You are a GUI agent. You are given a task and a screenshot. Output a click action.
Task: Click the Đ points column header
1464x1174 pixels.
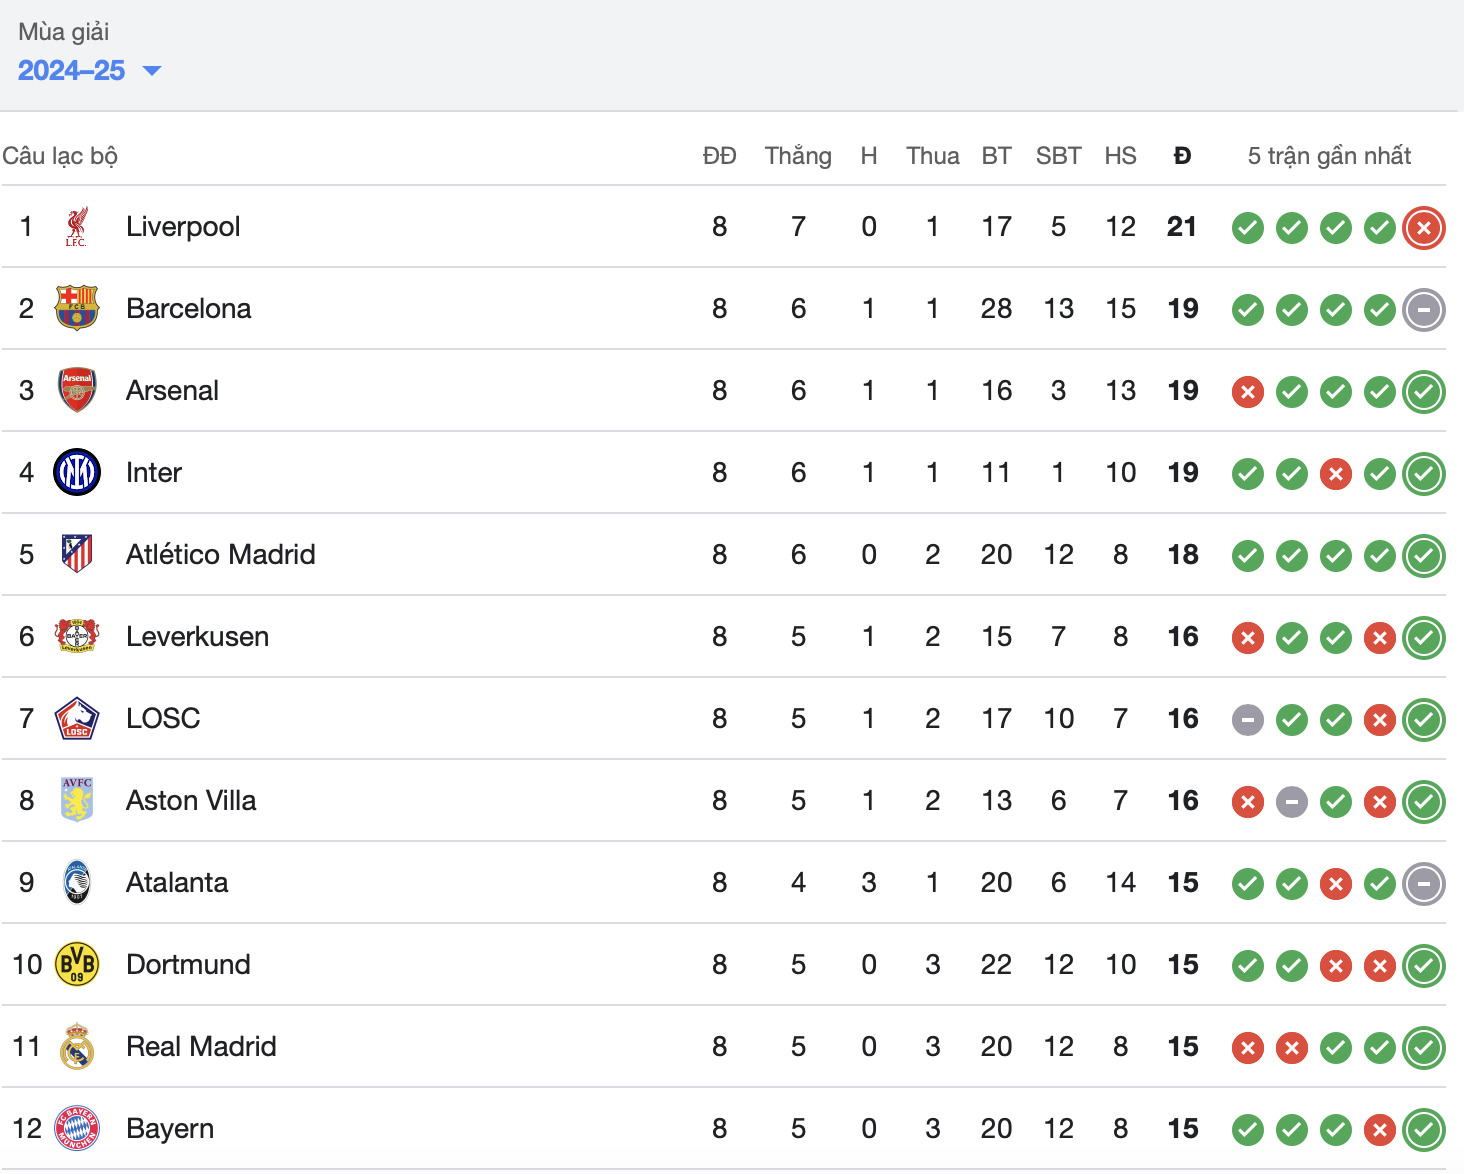coord(1181,156)
